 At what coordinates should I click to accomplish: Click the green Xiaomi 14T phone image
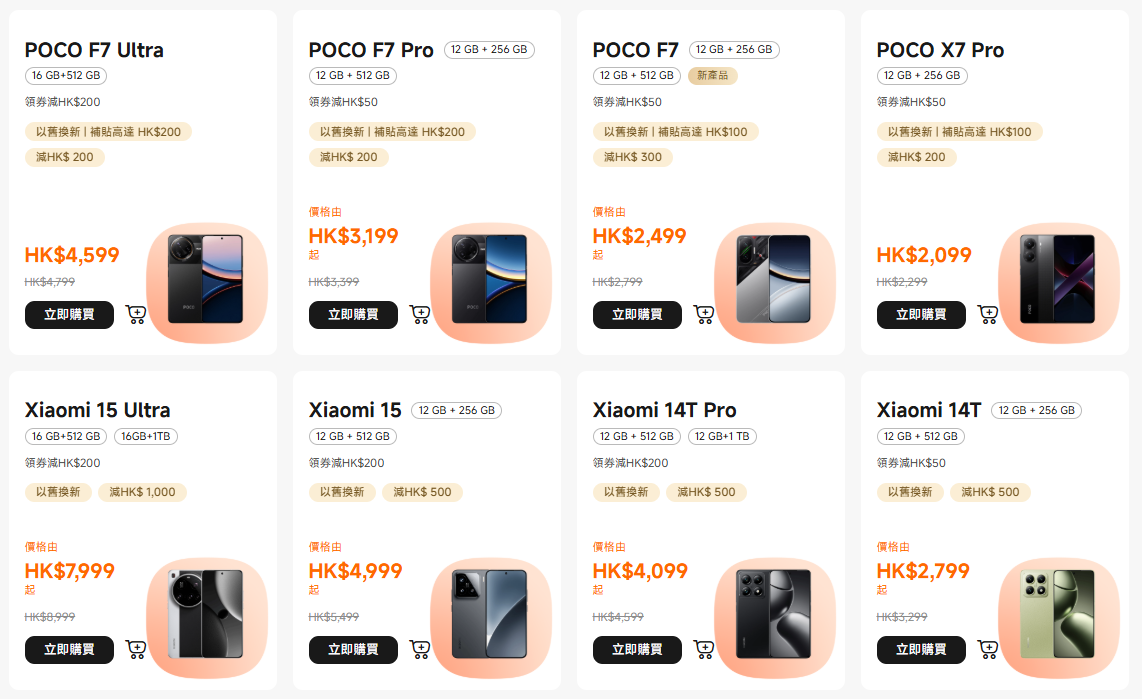point(1058,618)
